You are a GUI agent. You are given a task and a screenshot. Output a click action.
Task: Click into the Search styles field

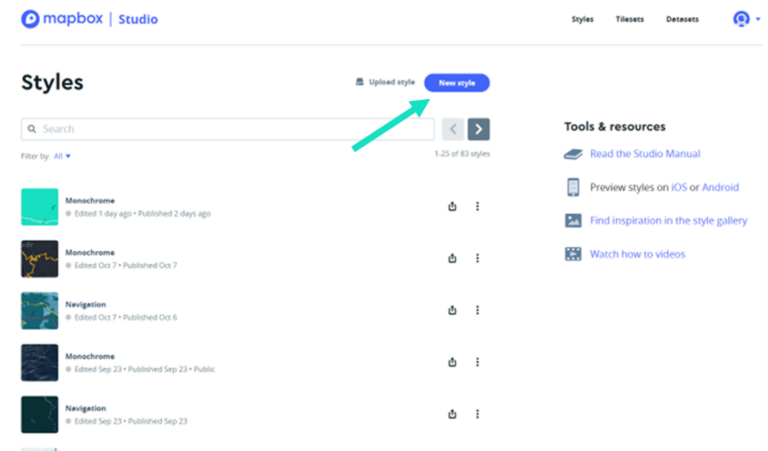click(230, 129)
